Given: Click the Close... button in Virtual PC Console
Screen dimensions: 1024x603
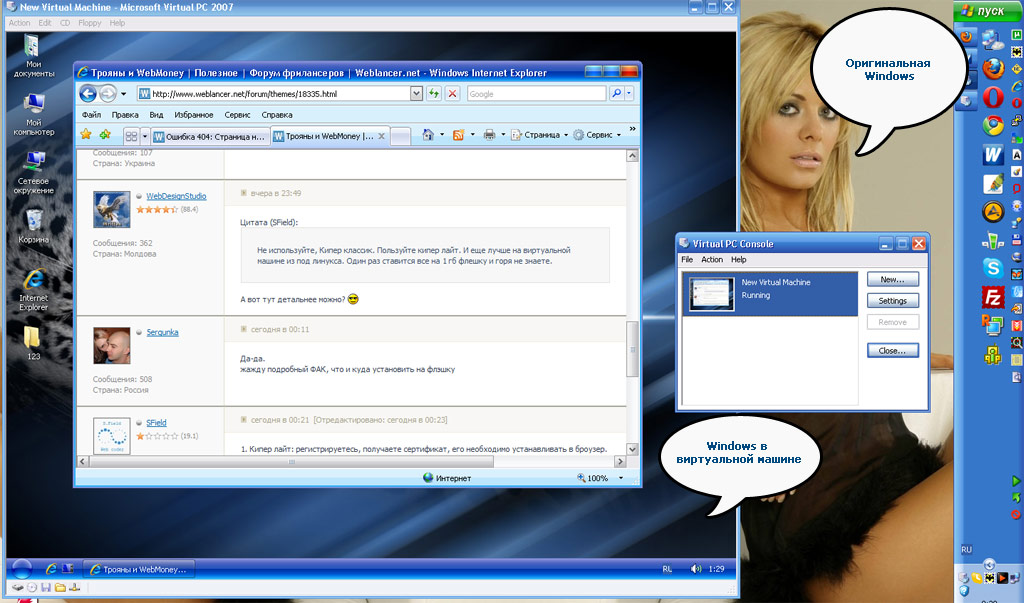Looking at the screenshot, I should 893,351.
